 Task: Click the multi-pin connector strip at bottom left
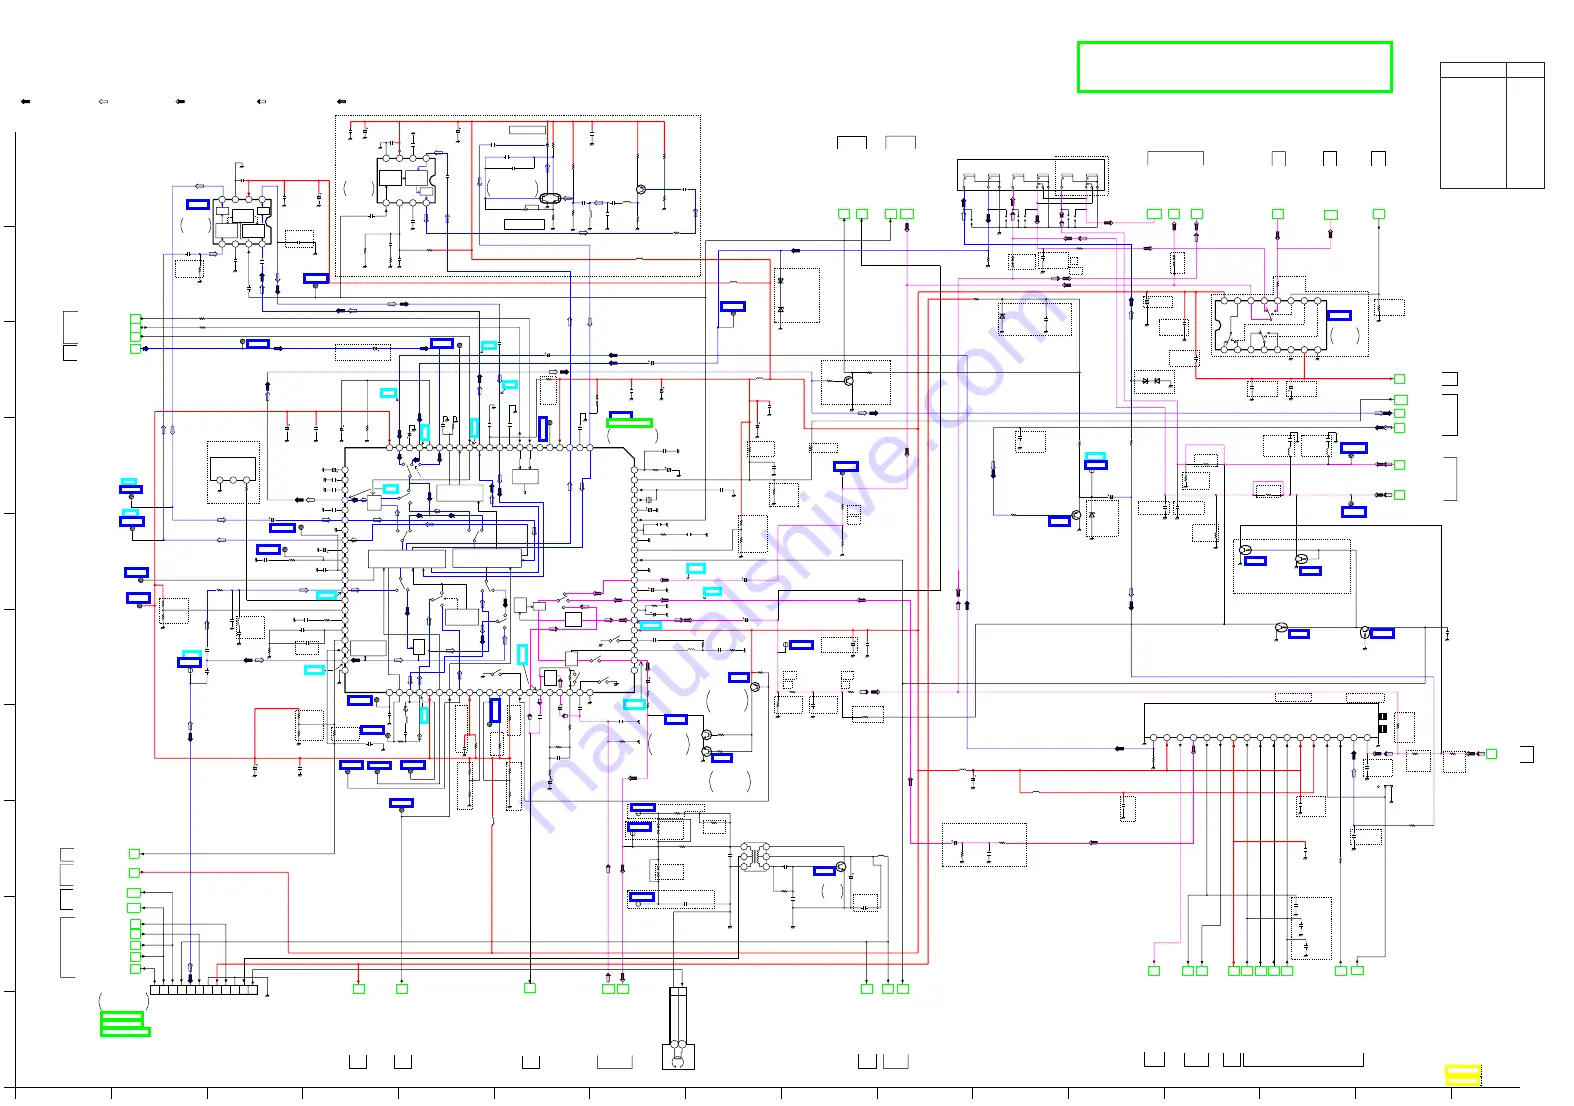204,990
